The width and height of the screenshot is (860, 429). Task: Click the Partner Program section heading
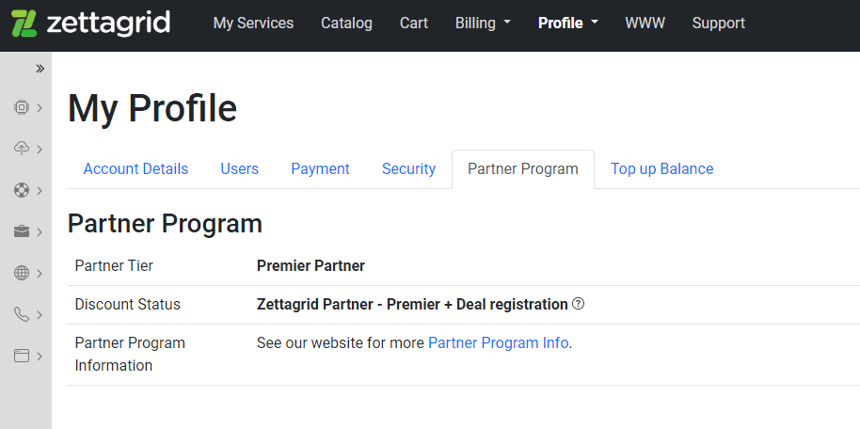pyautogui.click(x=165, y=224)
